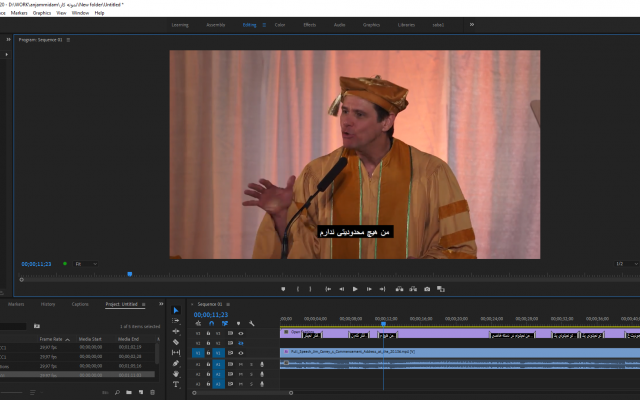Toggle sync lock on V2 track
The height and width of the screenshot is (400, 640).
click(230, 343)
